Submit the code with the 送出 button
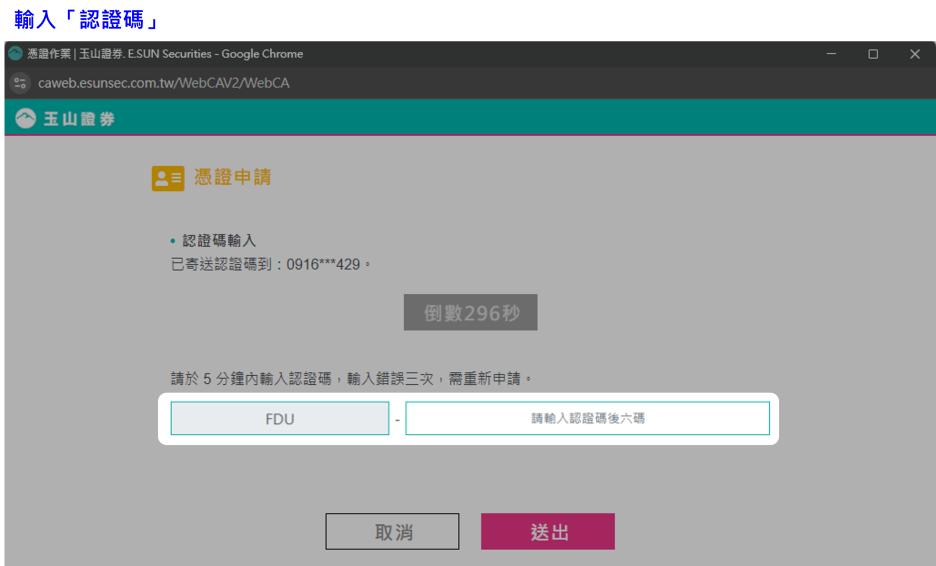Screen dimensions: 936x566 547,532
